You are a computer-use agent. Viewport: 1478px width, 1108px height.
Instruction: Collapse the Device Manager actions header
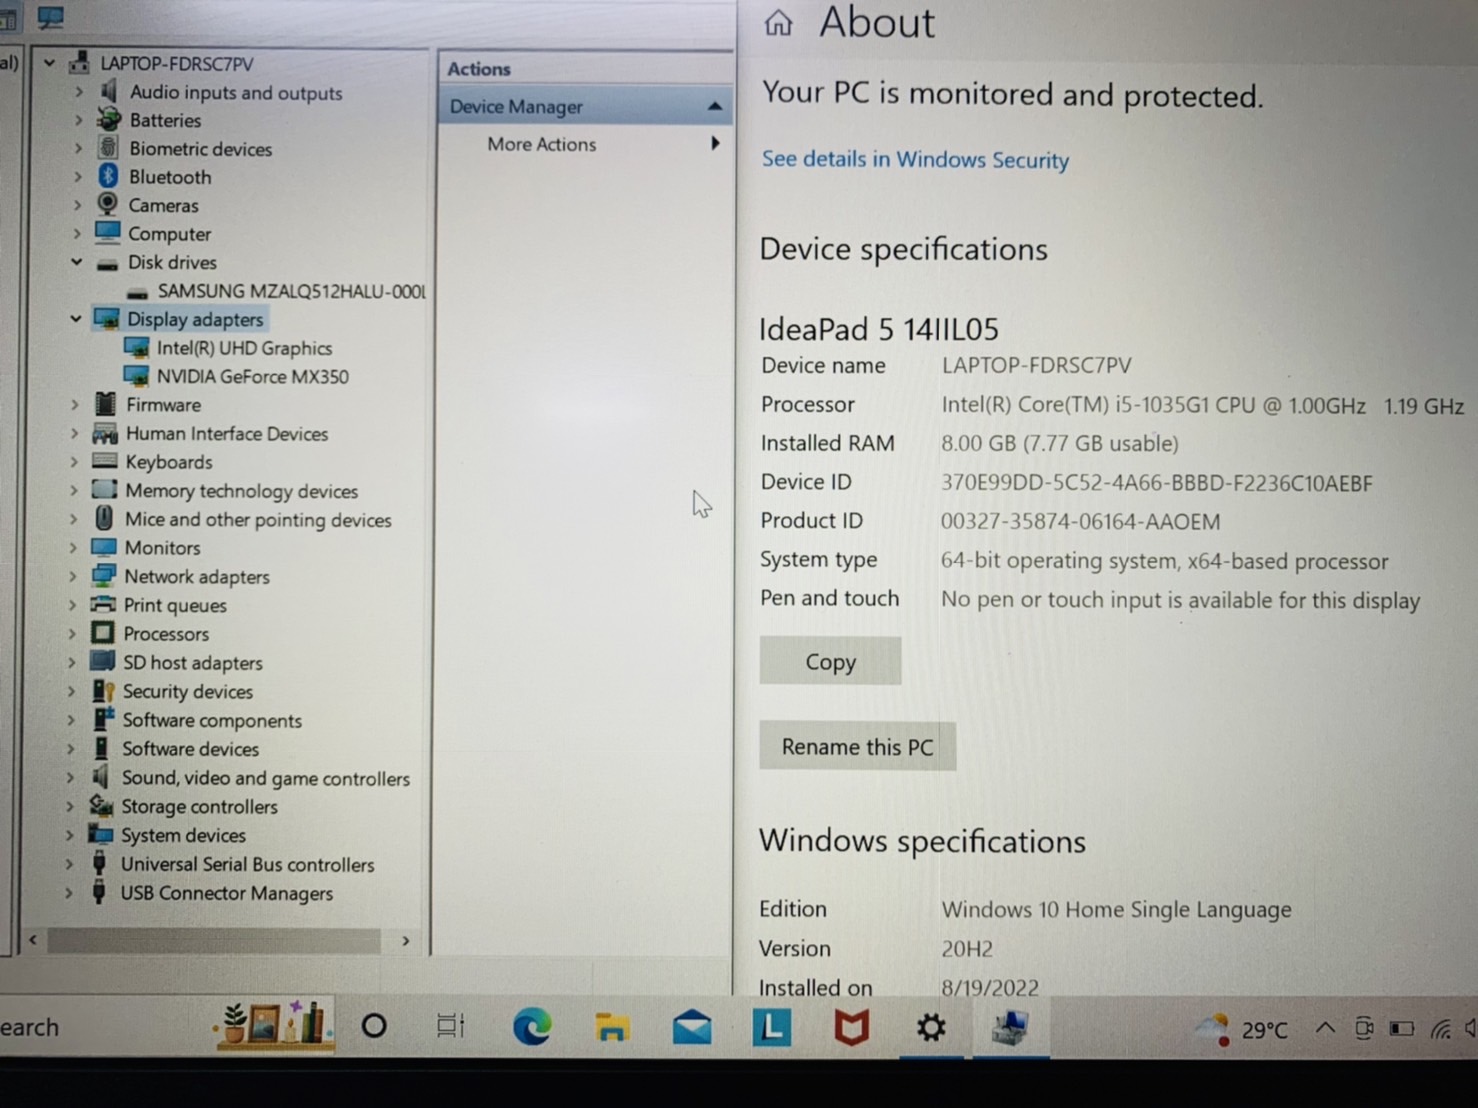coord(714,106)
